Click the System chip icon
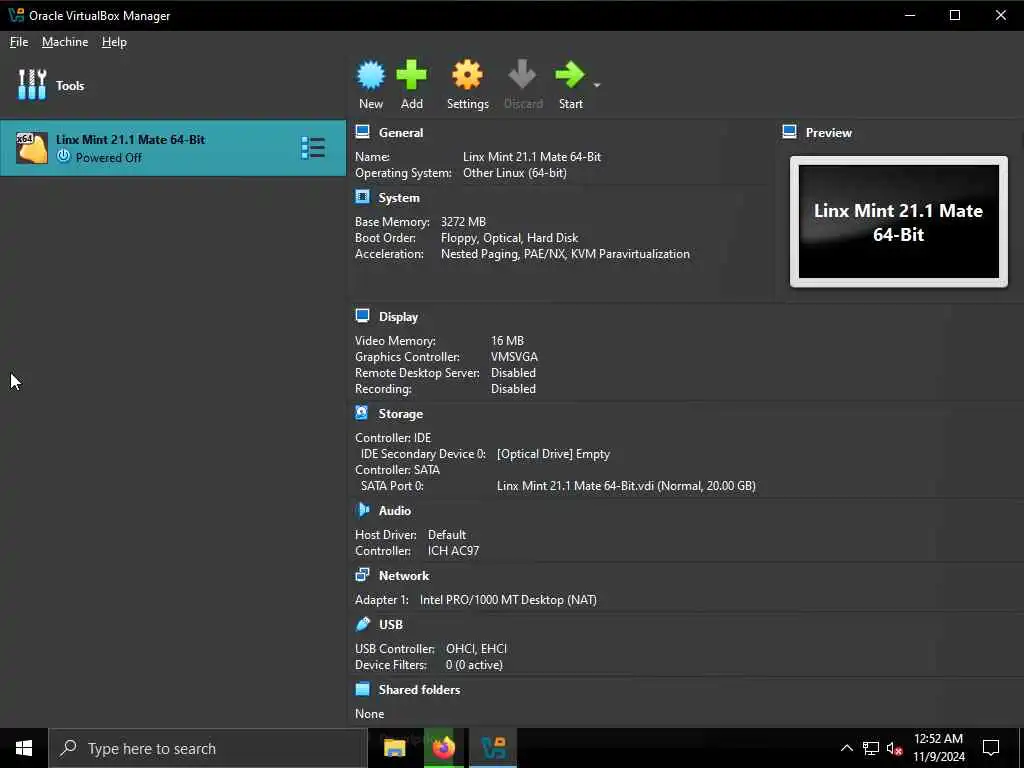This screenshot has height=768, width=1024. point(362,197)
